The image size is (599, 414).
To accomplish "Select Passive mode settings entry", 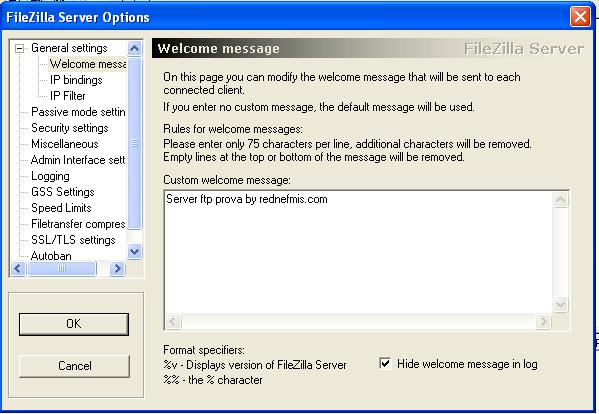I will click(x=78, y=112).
